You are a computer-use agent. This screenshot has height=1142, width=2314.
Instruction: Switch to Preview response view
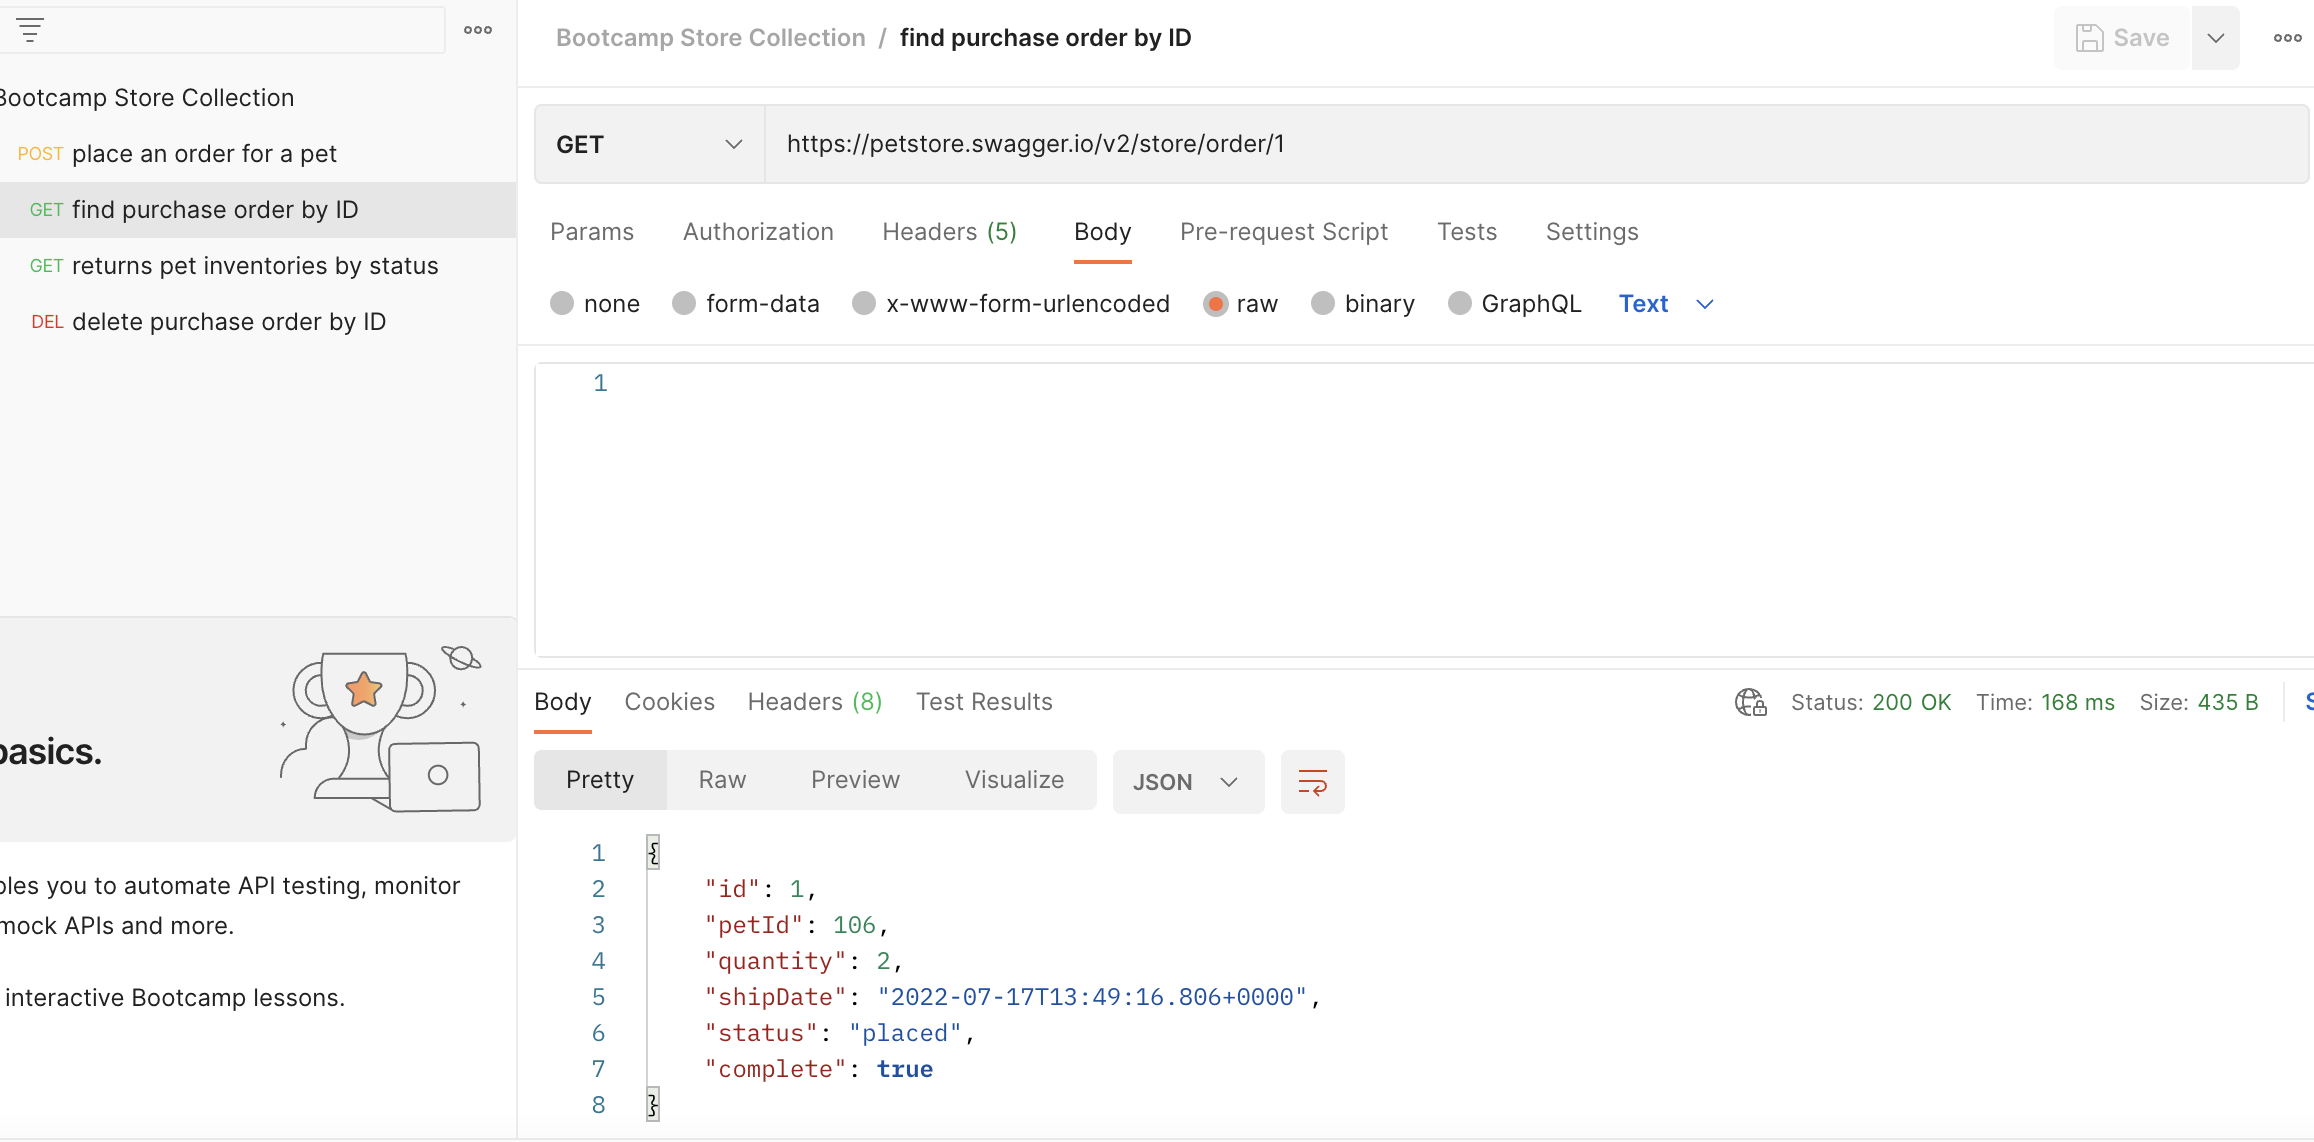point(855,780)
